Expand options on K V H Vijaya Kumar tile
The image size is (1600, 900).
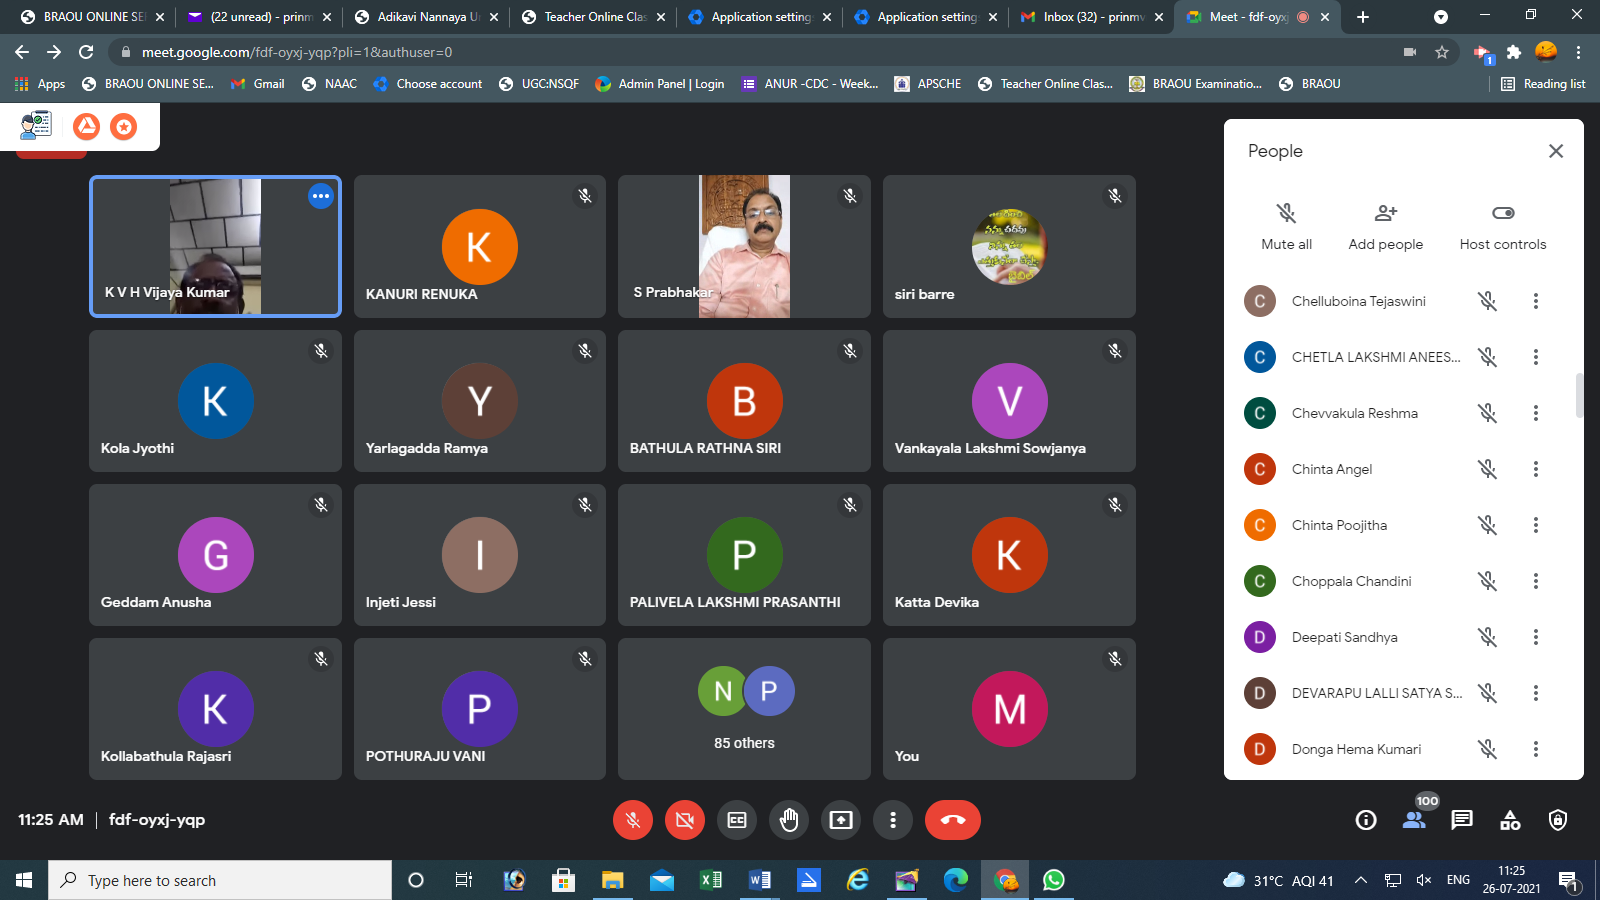pyautogui.click(x=320, y=196)
